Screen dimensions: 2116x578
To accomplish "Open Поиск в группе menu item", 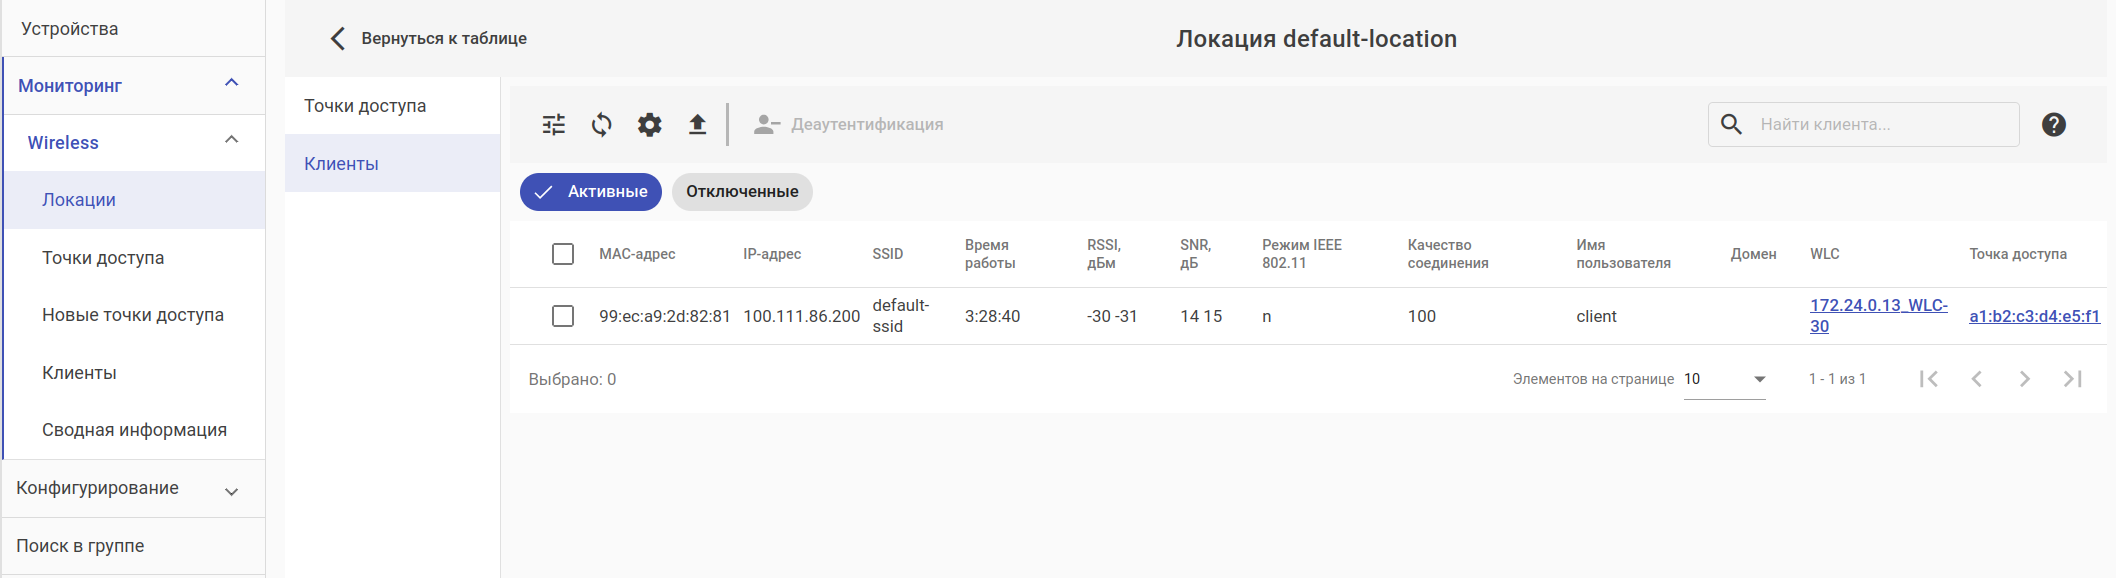I will [133, 546].
